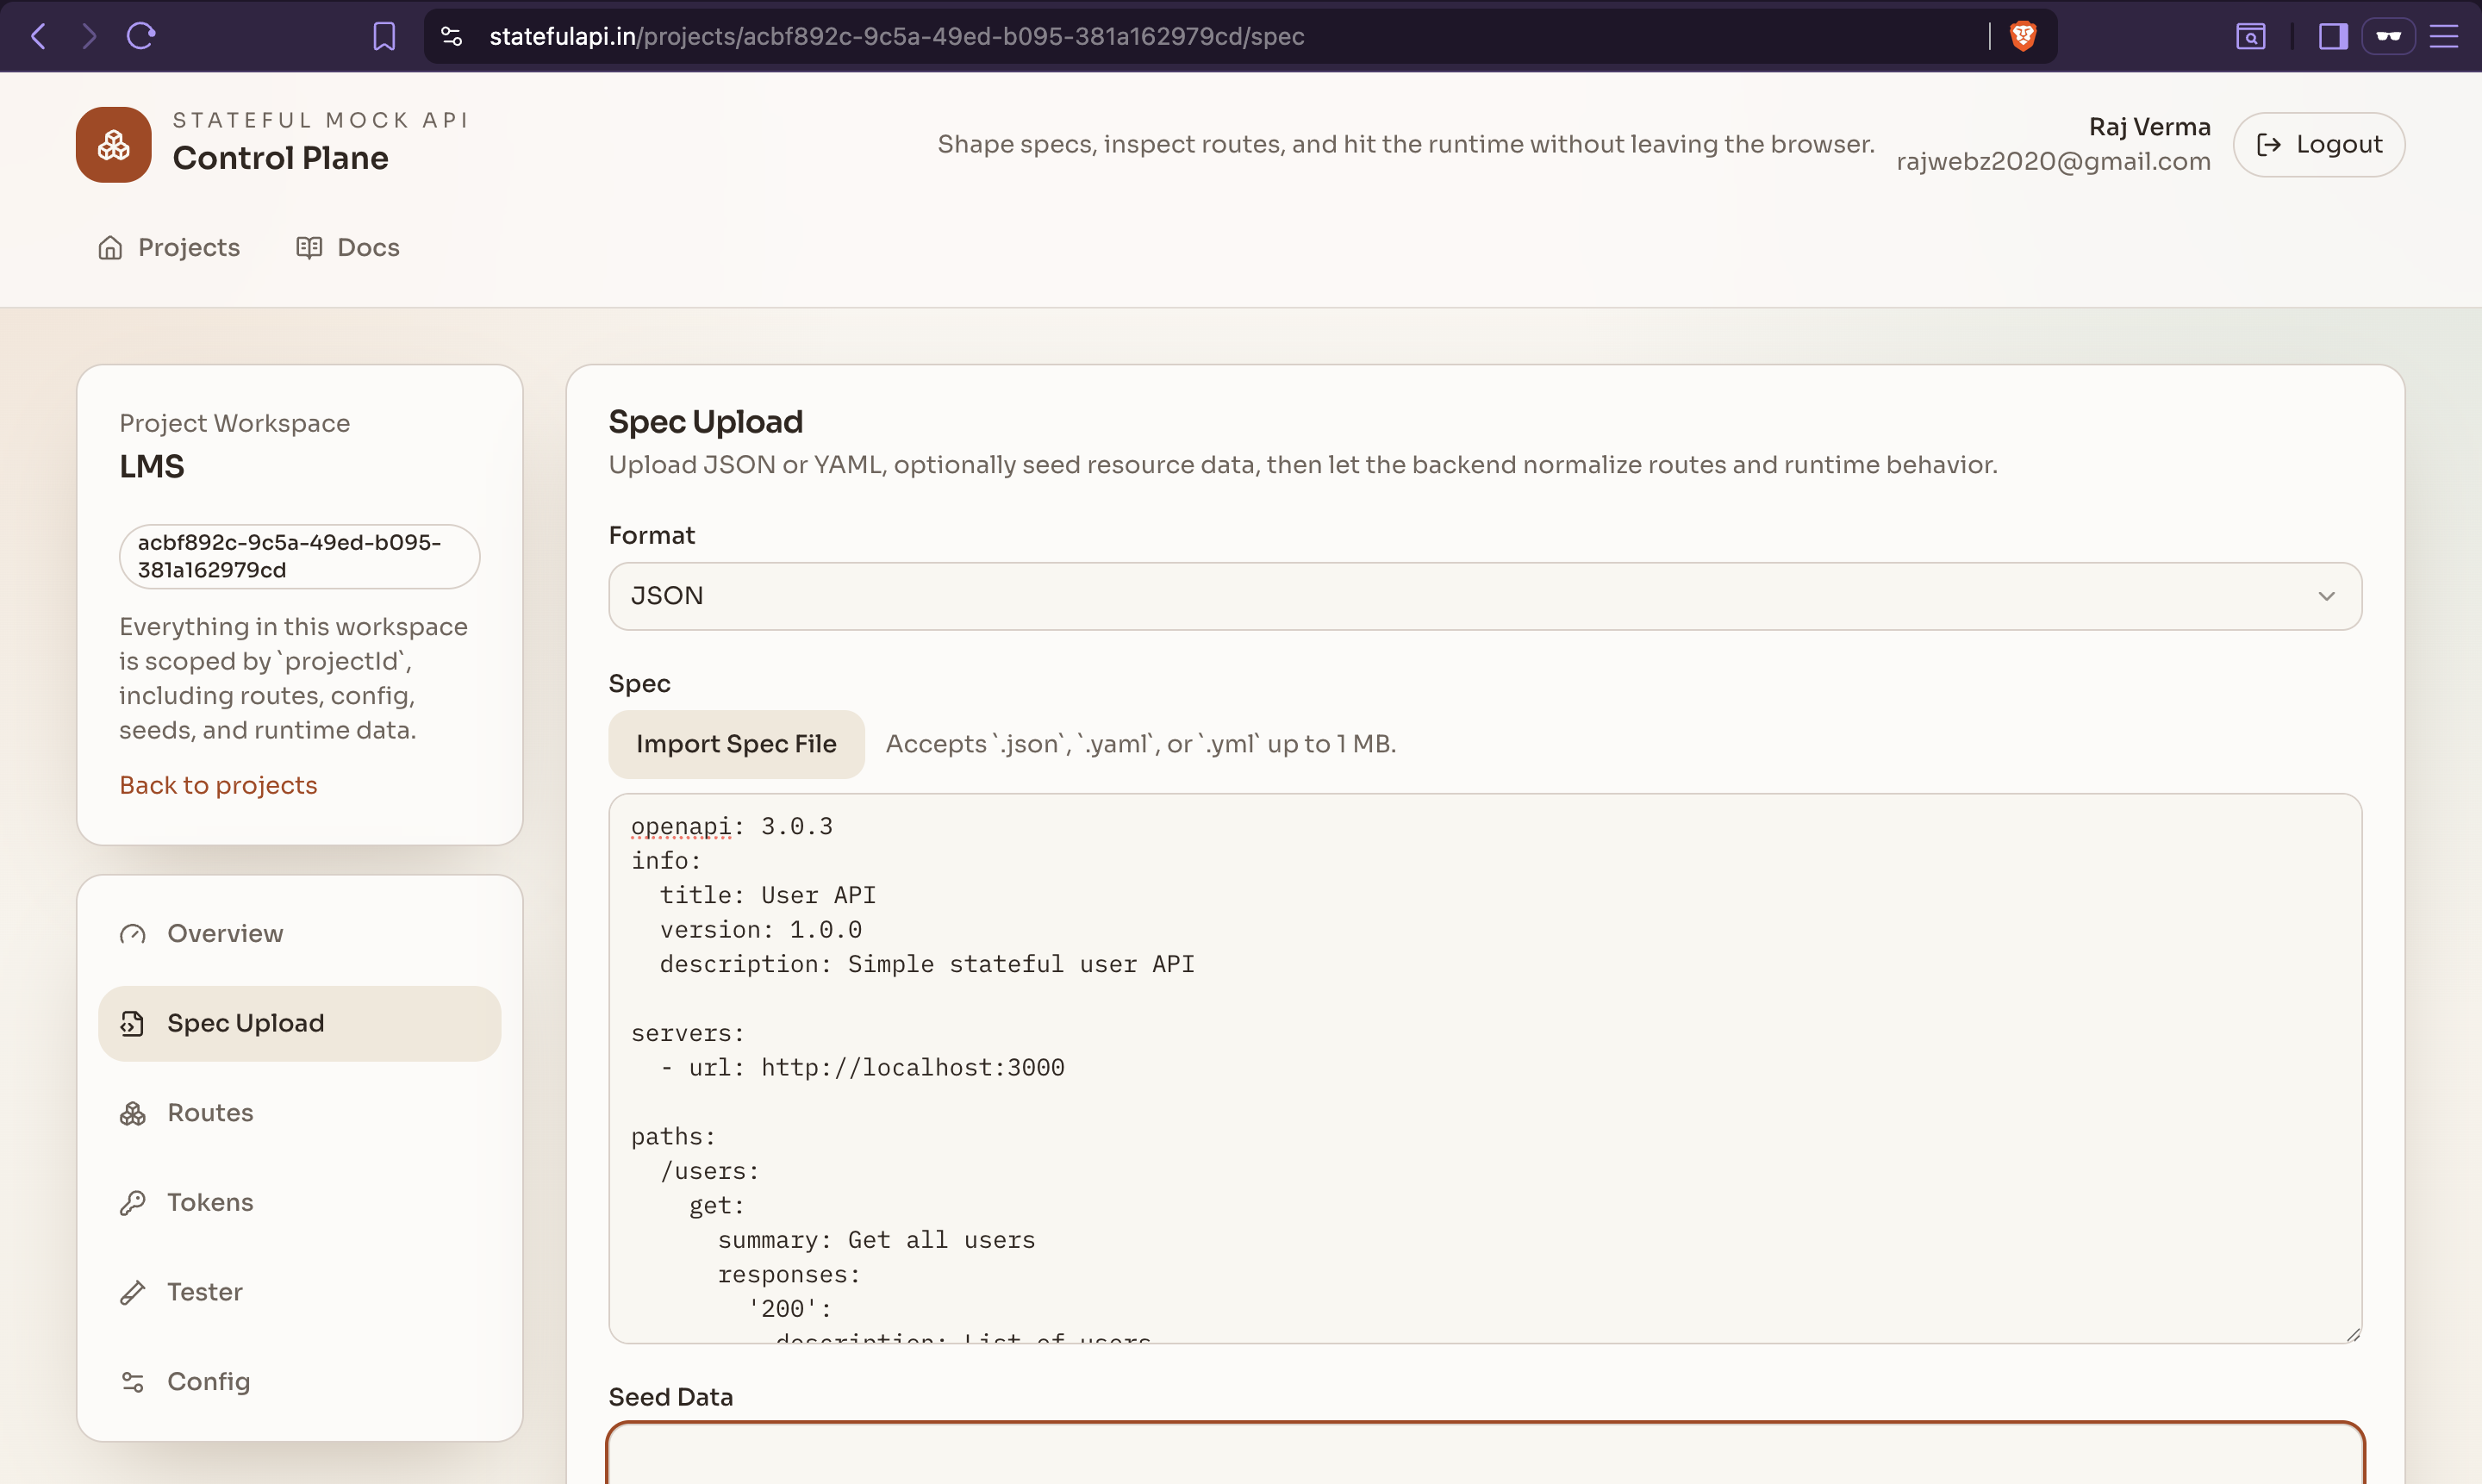This screenshot has width=2482, height=1484.
Task: Open Tester via the pen icon
Action: point(133,1291)
